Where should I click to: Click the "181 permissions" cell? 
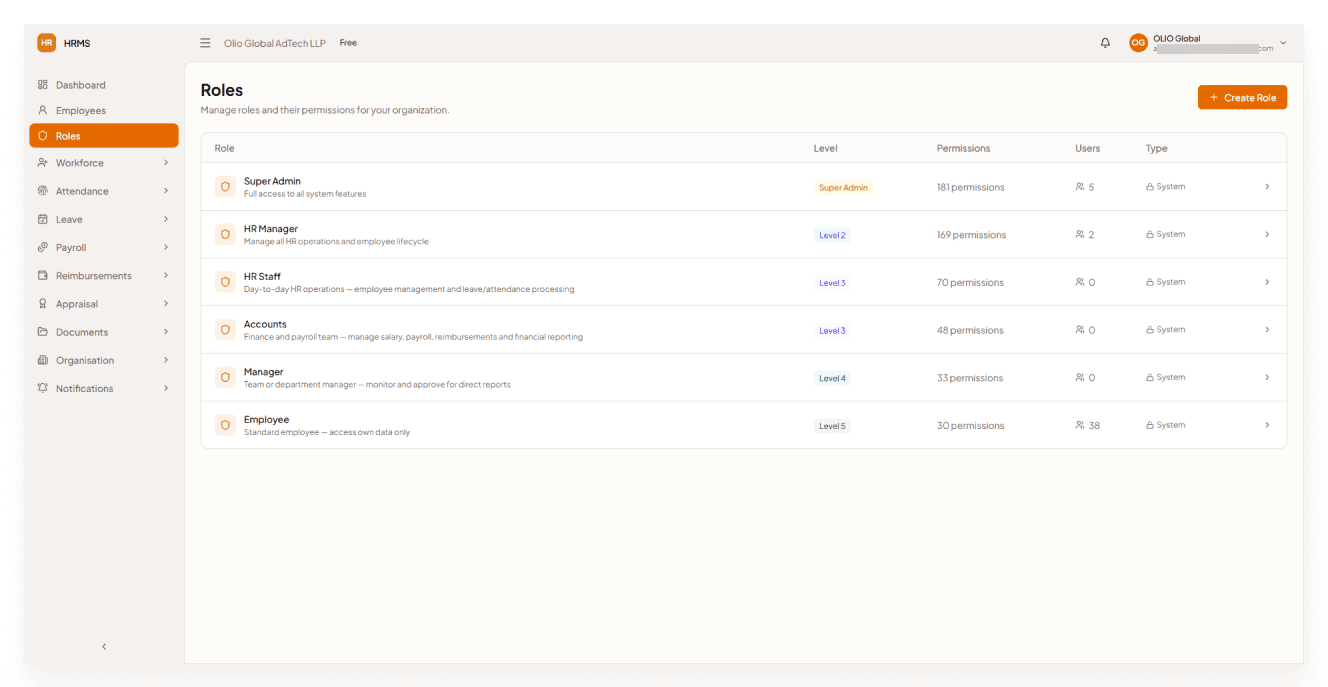tap(971, 187)
